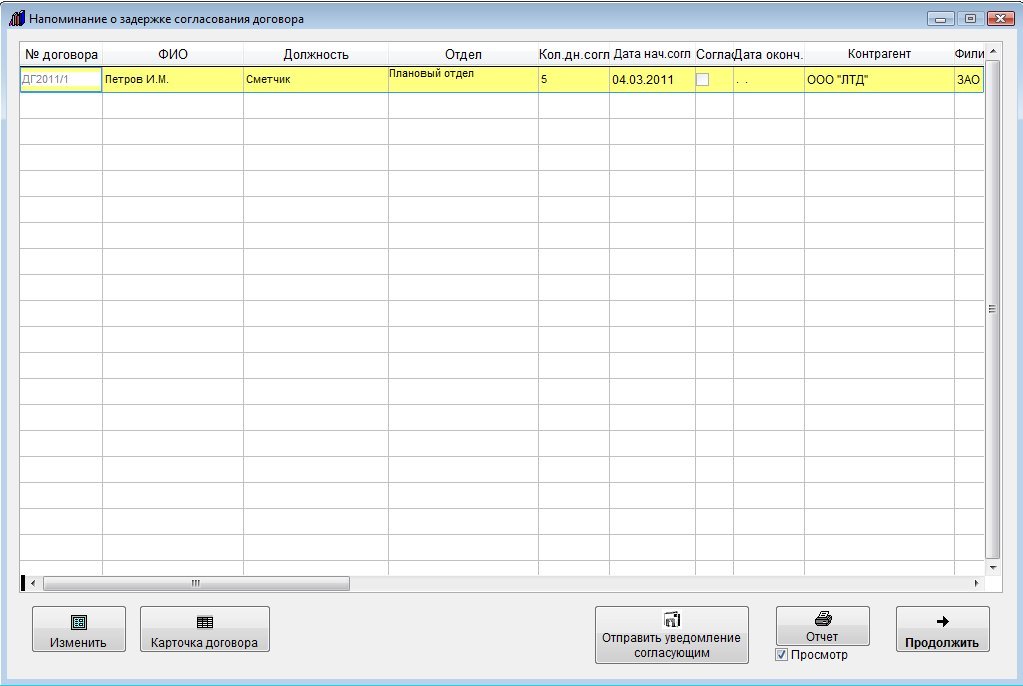Select contract number ДГ2011/1 cell
The image size is (1023, 686).
point(61,80)
